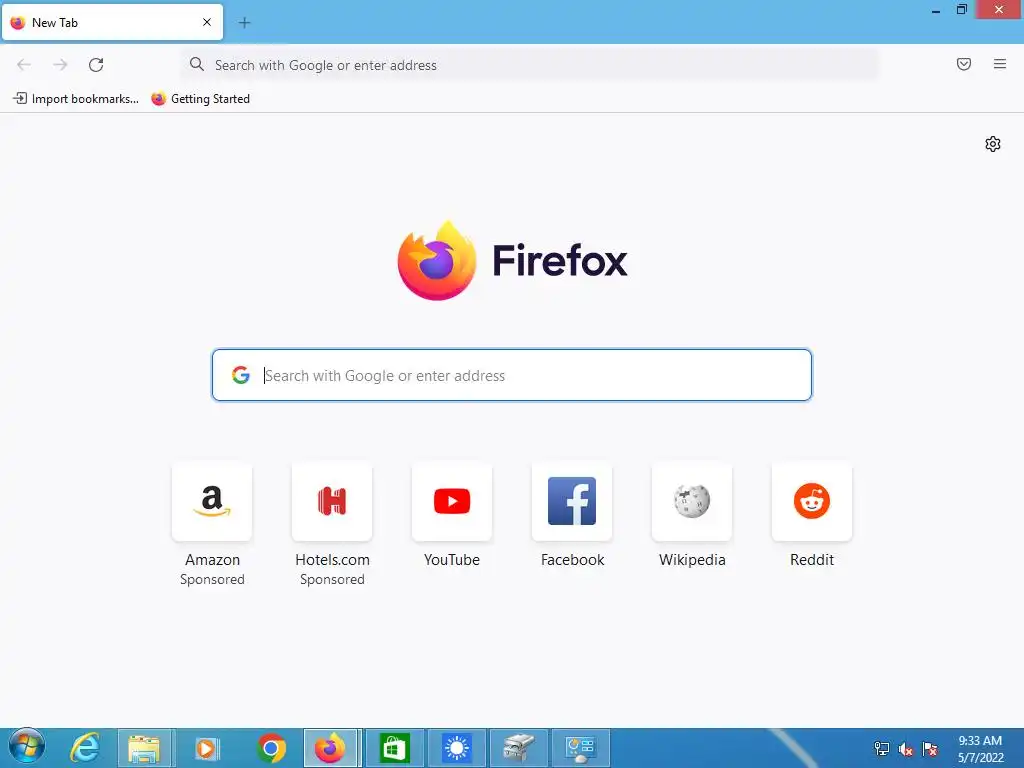Open the Wikipedia shortcut tile

tap(692, 502)
